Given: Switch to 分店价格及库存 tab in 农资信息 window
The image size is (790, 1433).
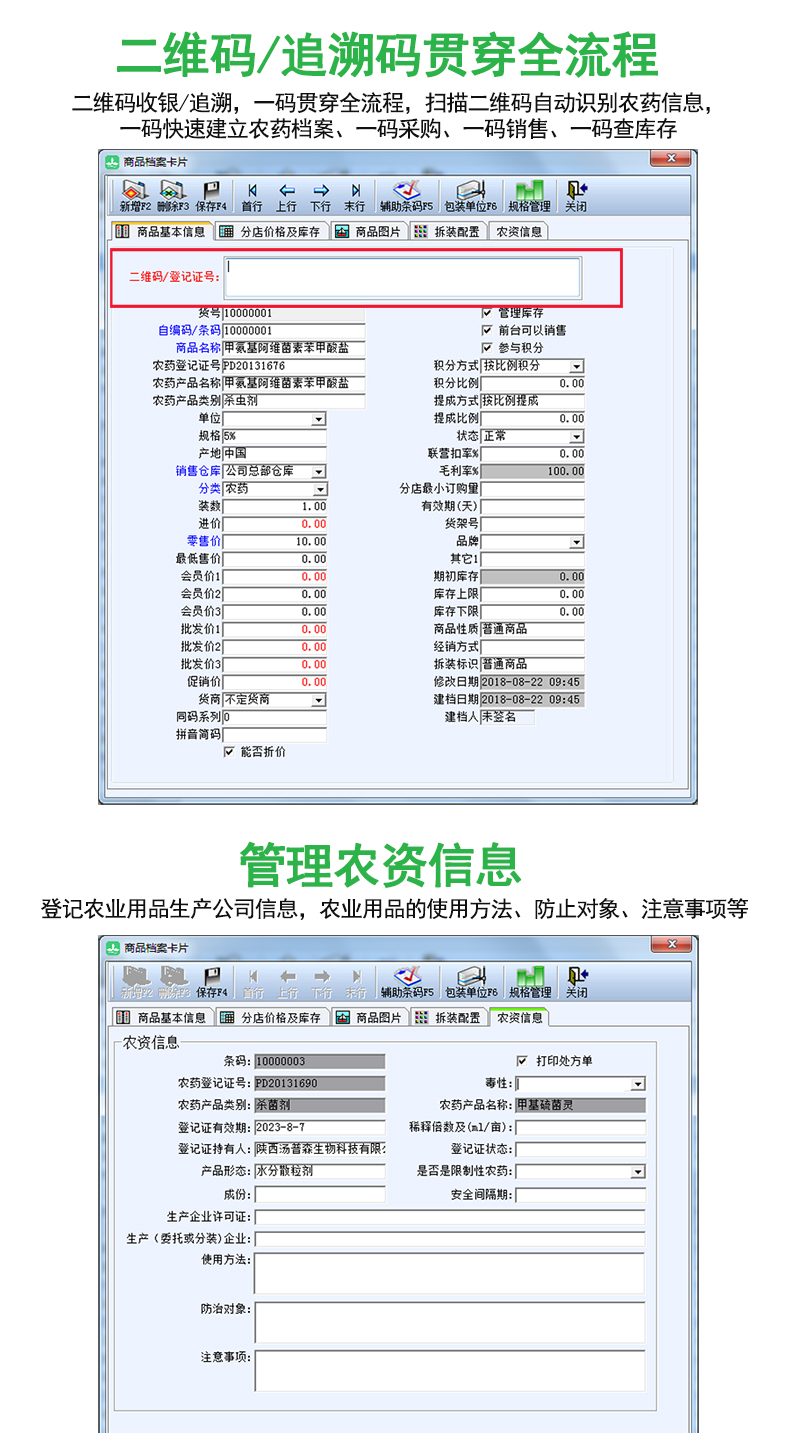Looking at the screenshot, I should [270, 1017].
